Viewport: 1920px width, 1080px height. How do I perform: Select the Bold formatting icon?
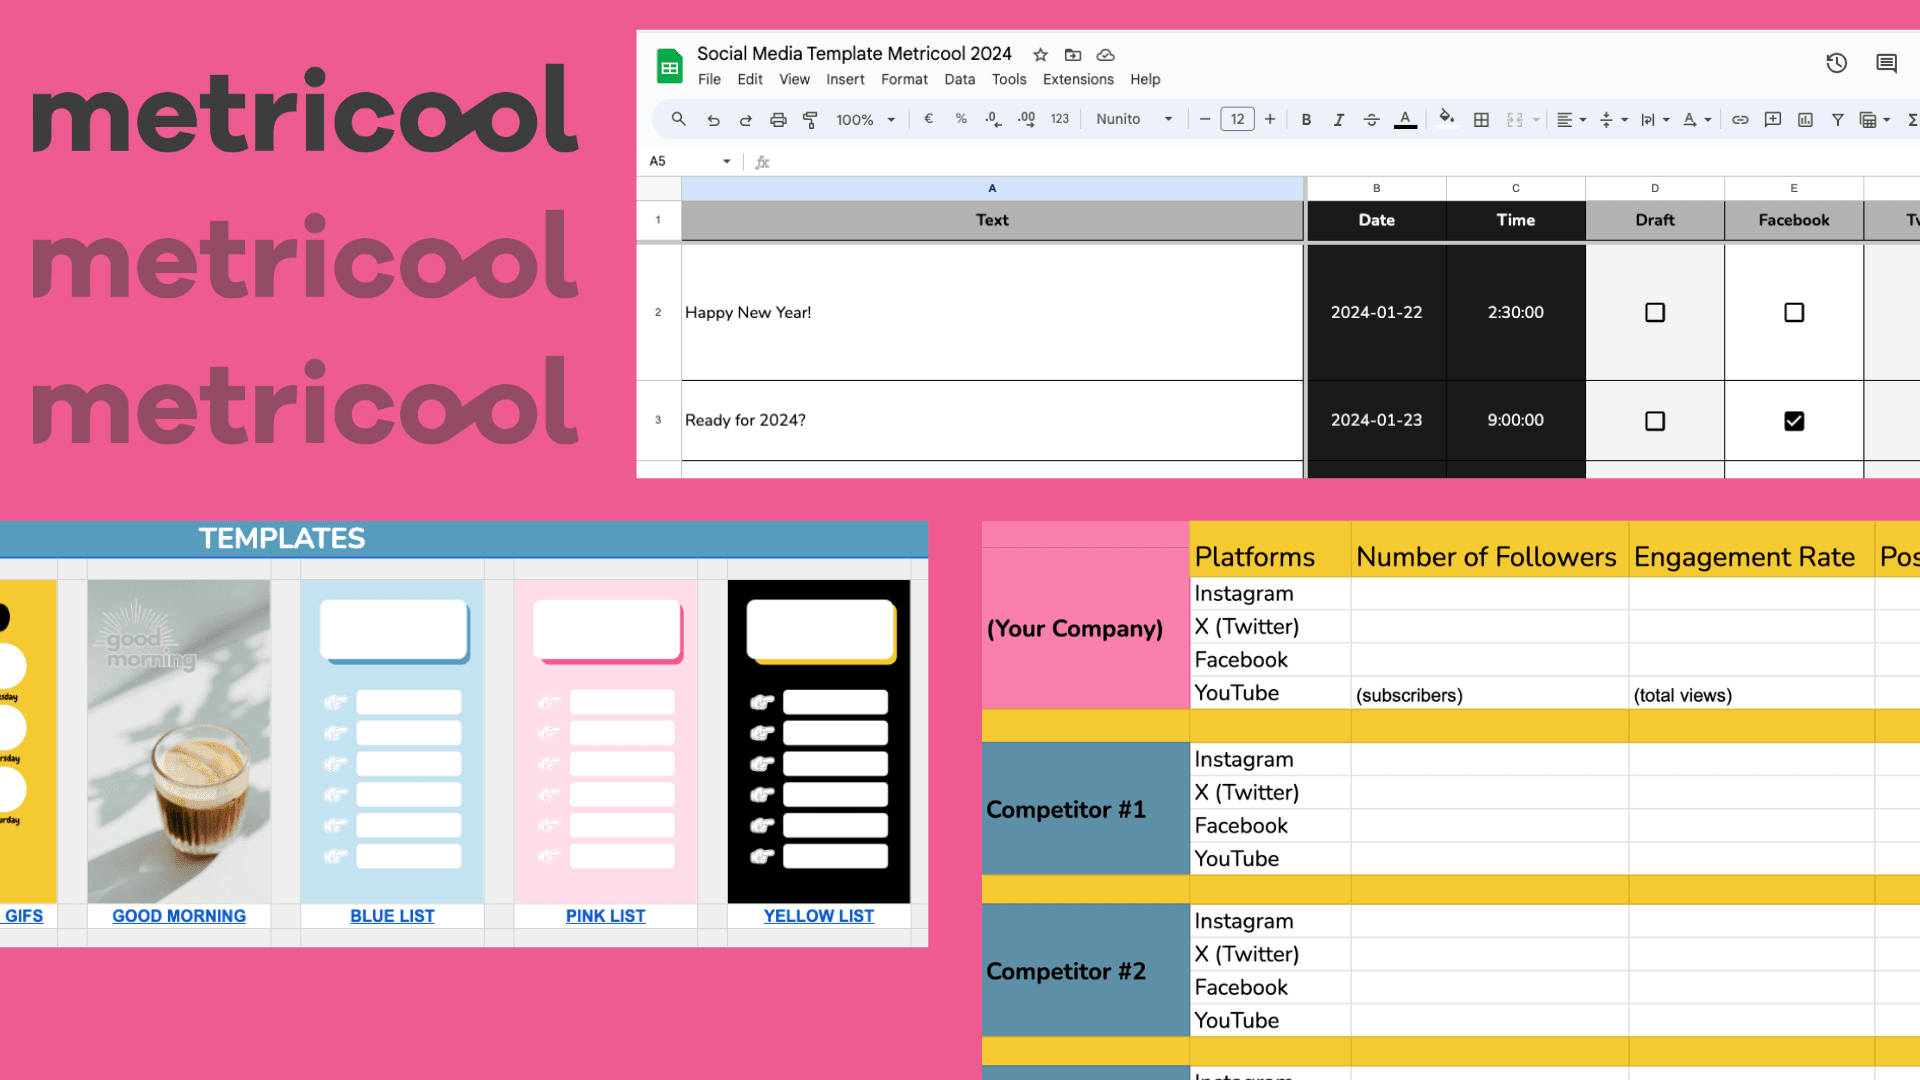[x=1306, y=119]
